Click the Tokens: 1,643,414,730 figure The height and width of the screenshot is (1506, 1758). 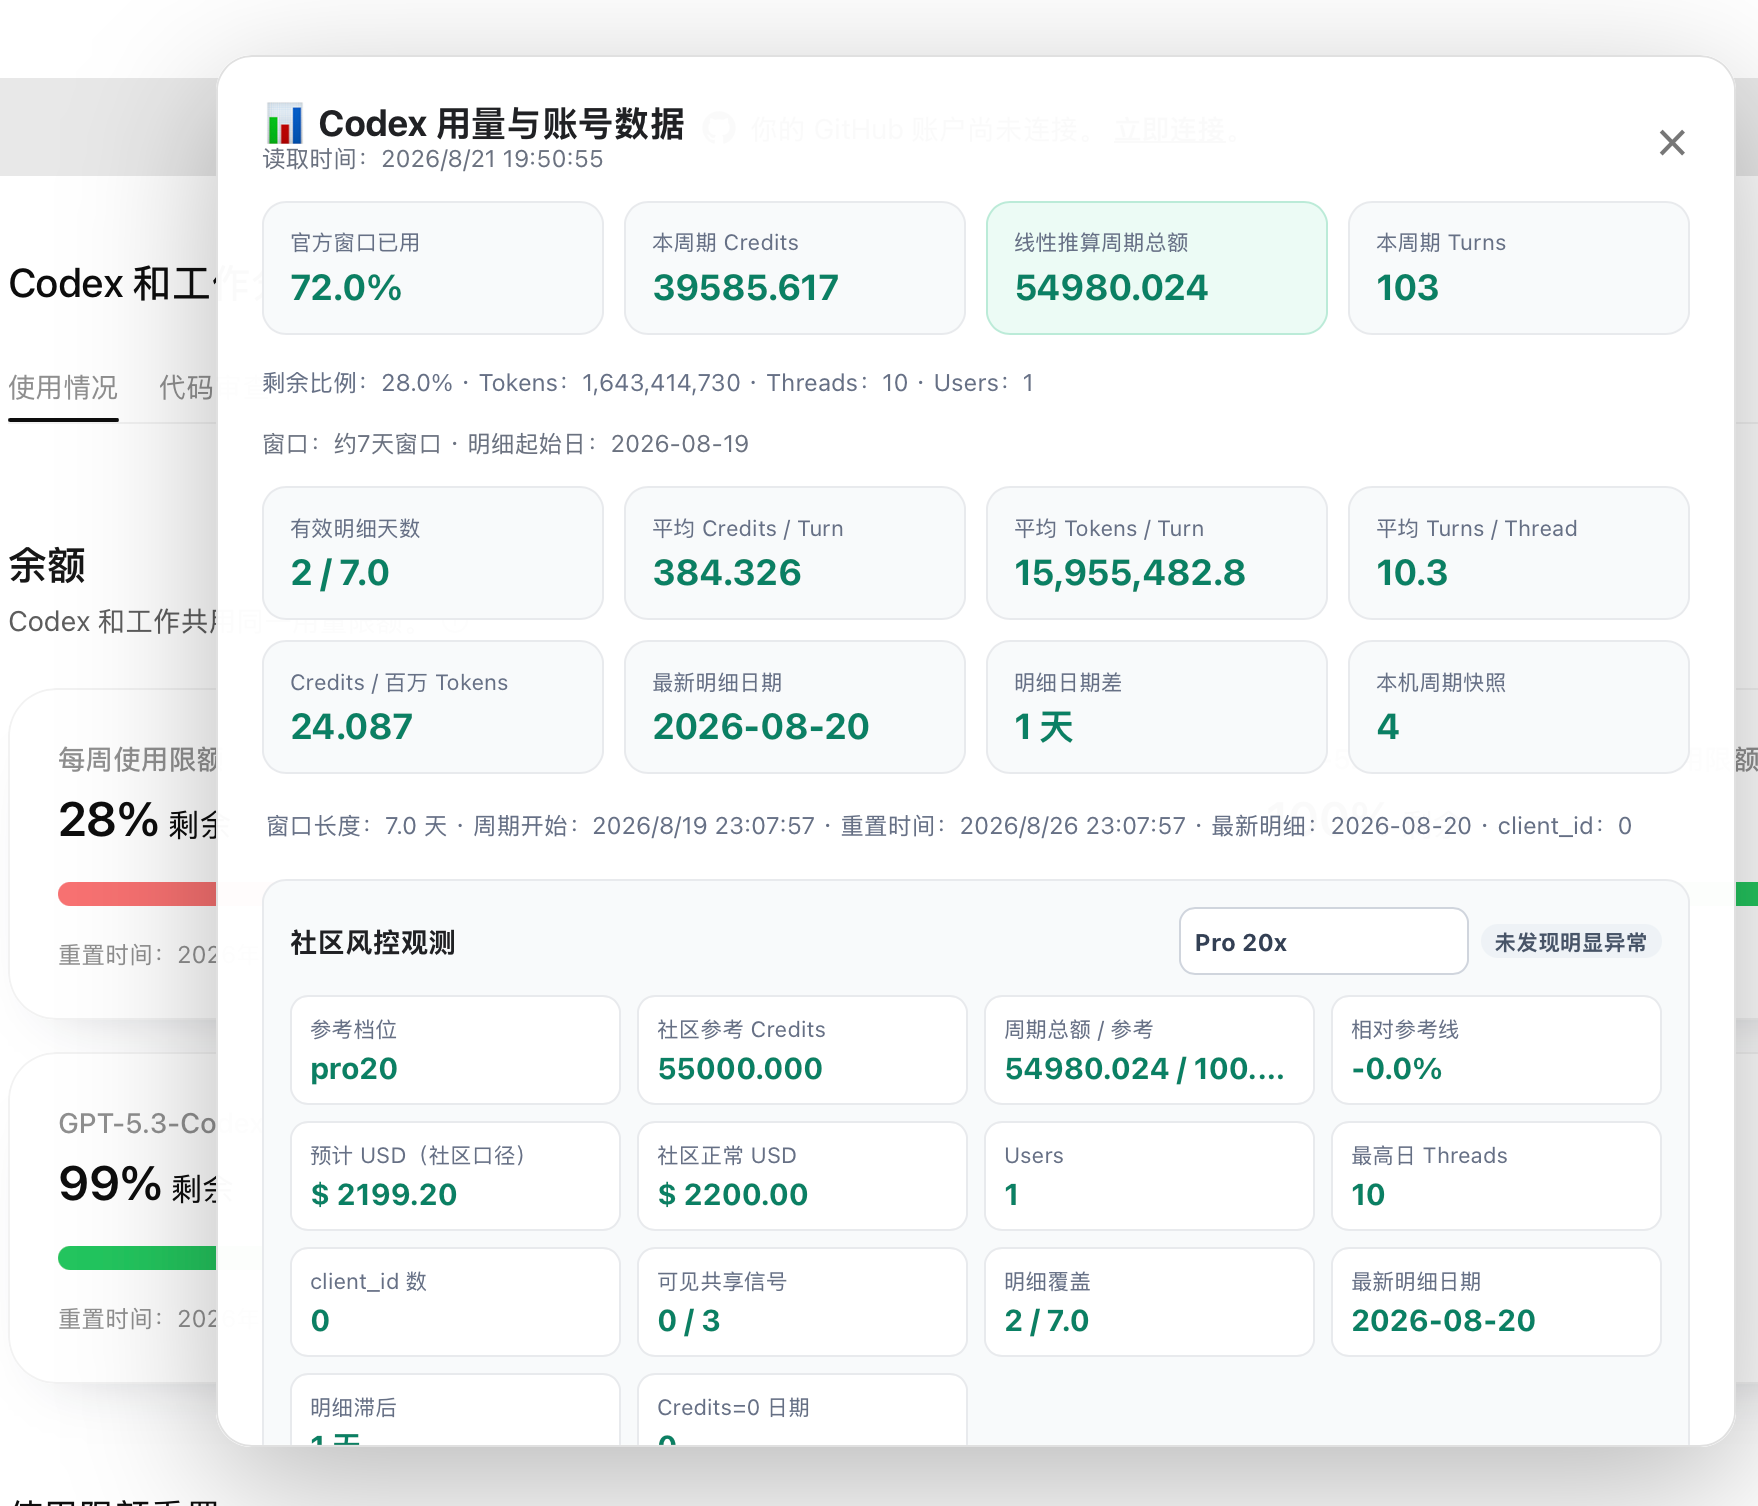[610, 383]
